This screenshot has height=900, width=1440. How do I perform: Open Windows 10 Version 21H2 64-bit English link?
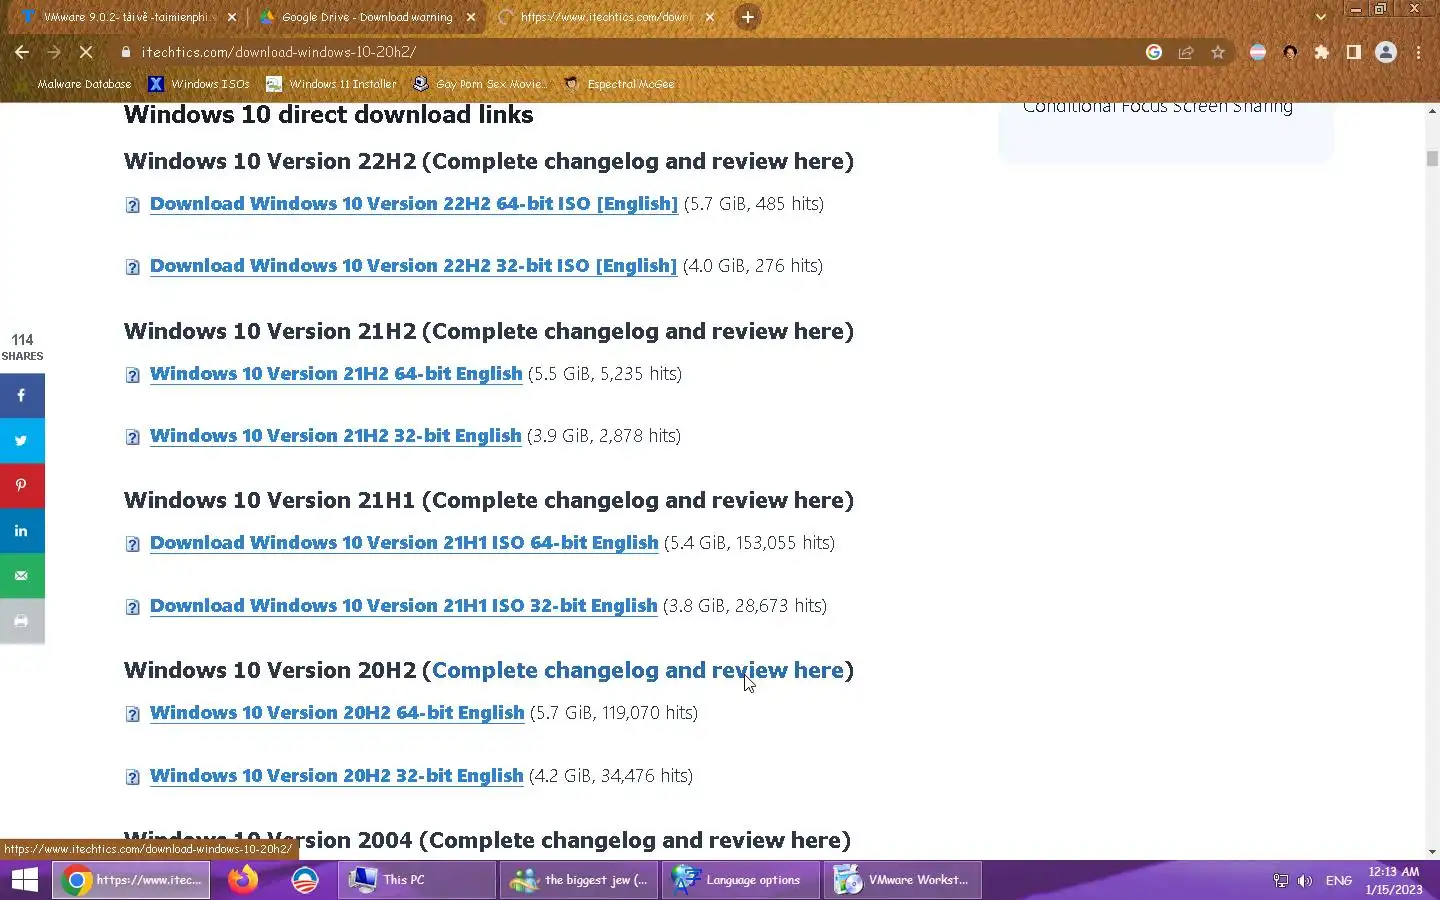point(336,374)
